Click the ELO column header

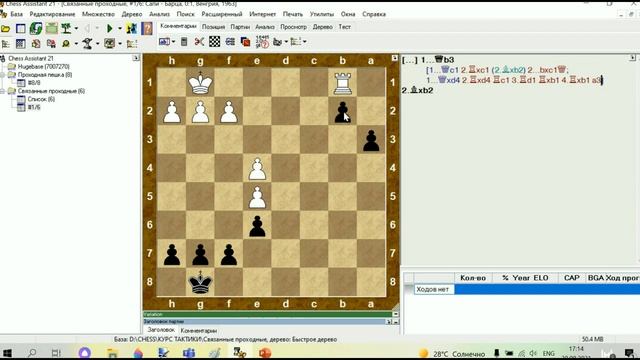tap(541, 278)
